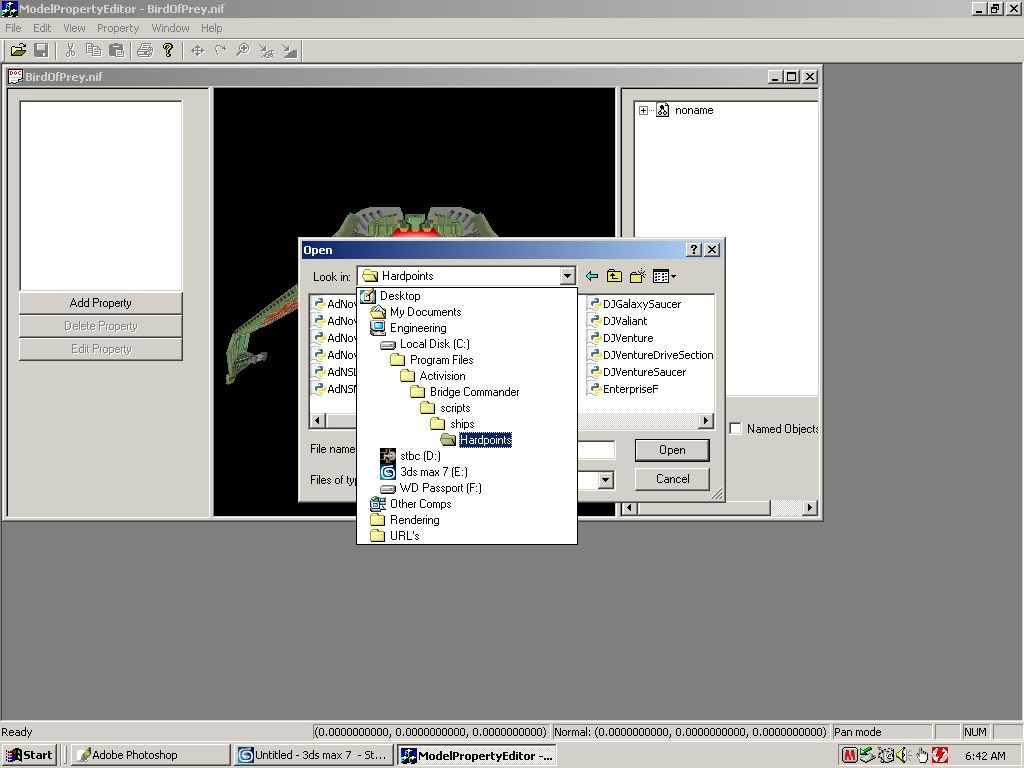Click the Paste clipboard toolbar icon
1024x768 pixels.
117,50
